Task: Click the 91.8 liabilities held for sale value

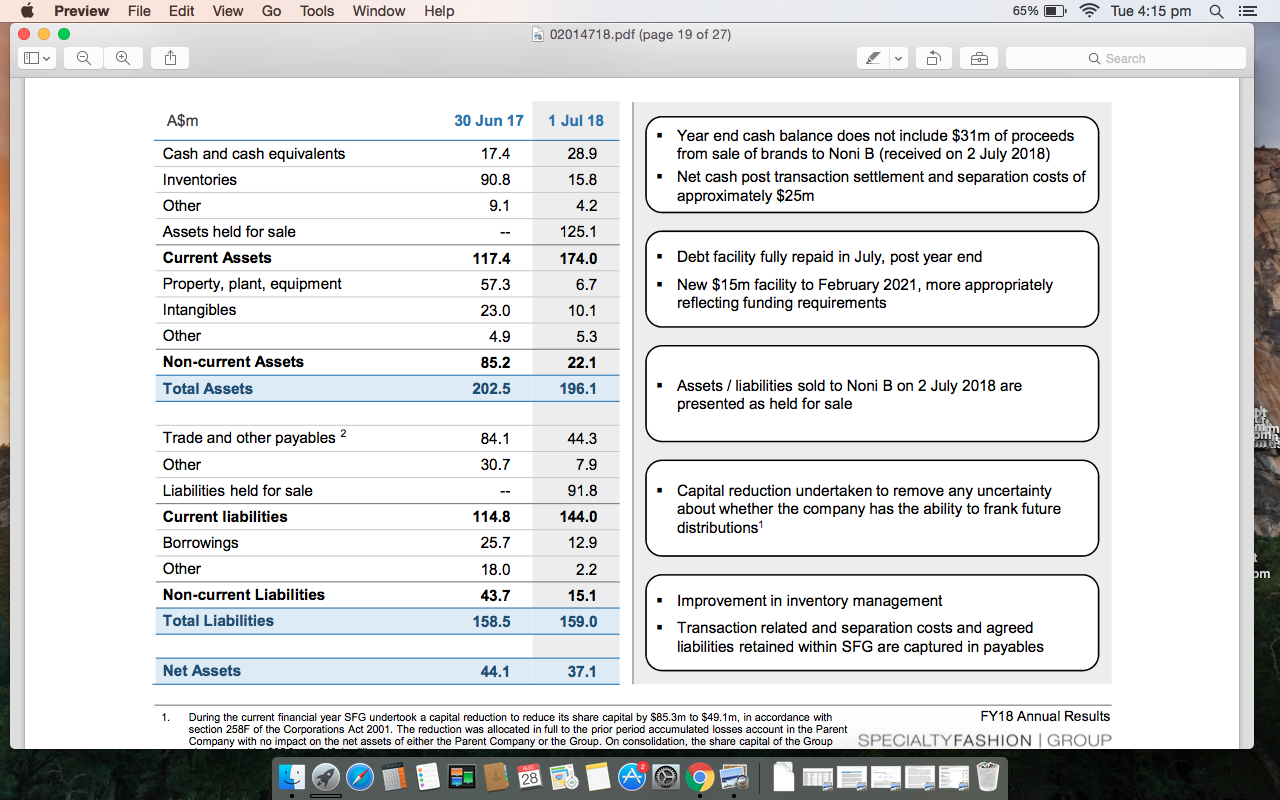Action: [x=582, y=491]
